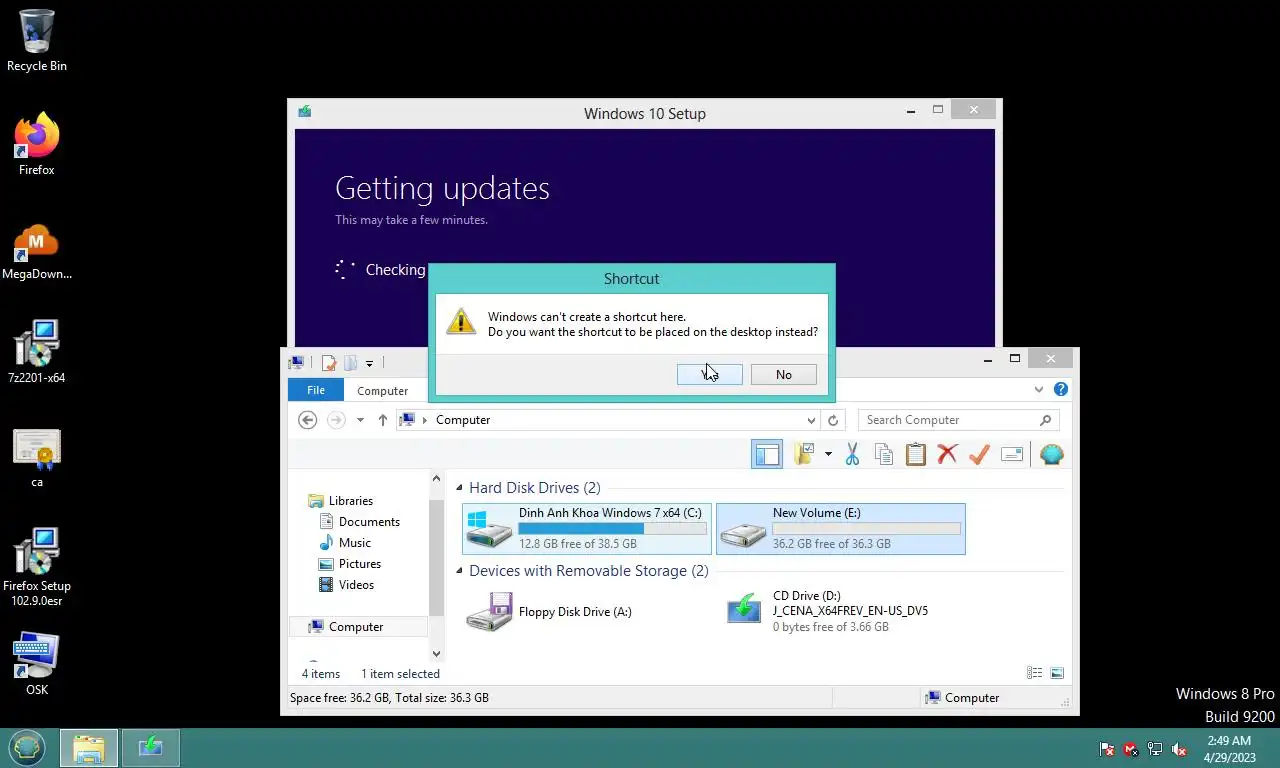Open the folder options dropdown arrow
The width and height of the screenshot is (1280, 768).
point(828,454)
